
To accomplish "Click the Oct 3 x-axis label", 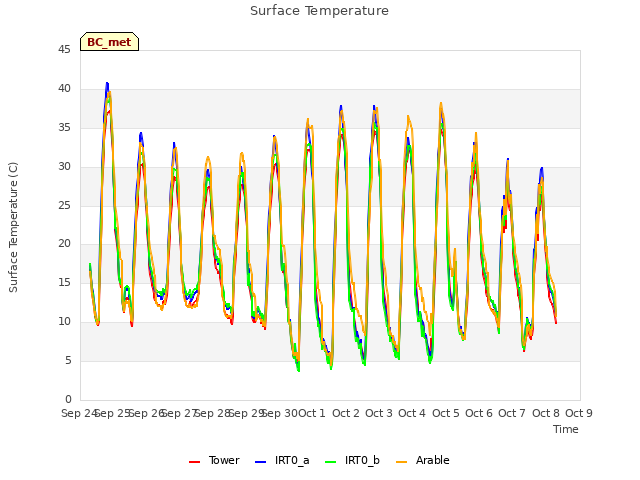I will 379,413.
